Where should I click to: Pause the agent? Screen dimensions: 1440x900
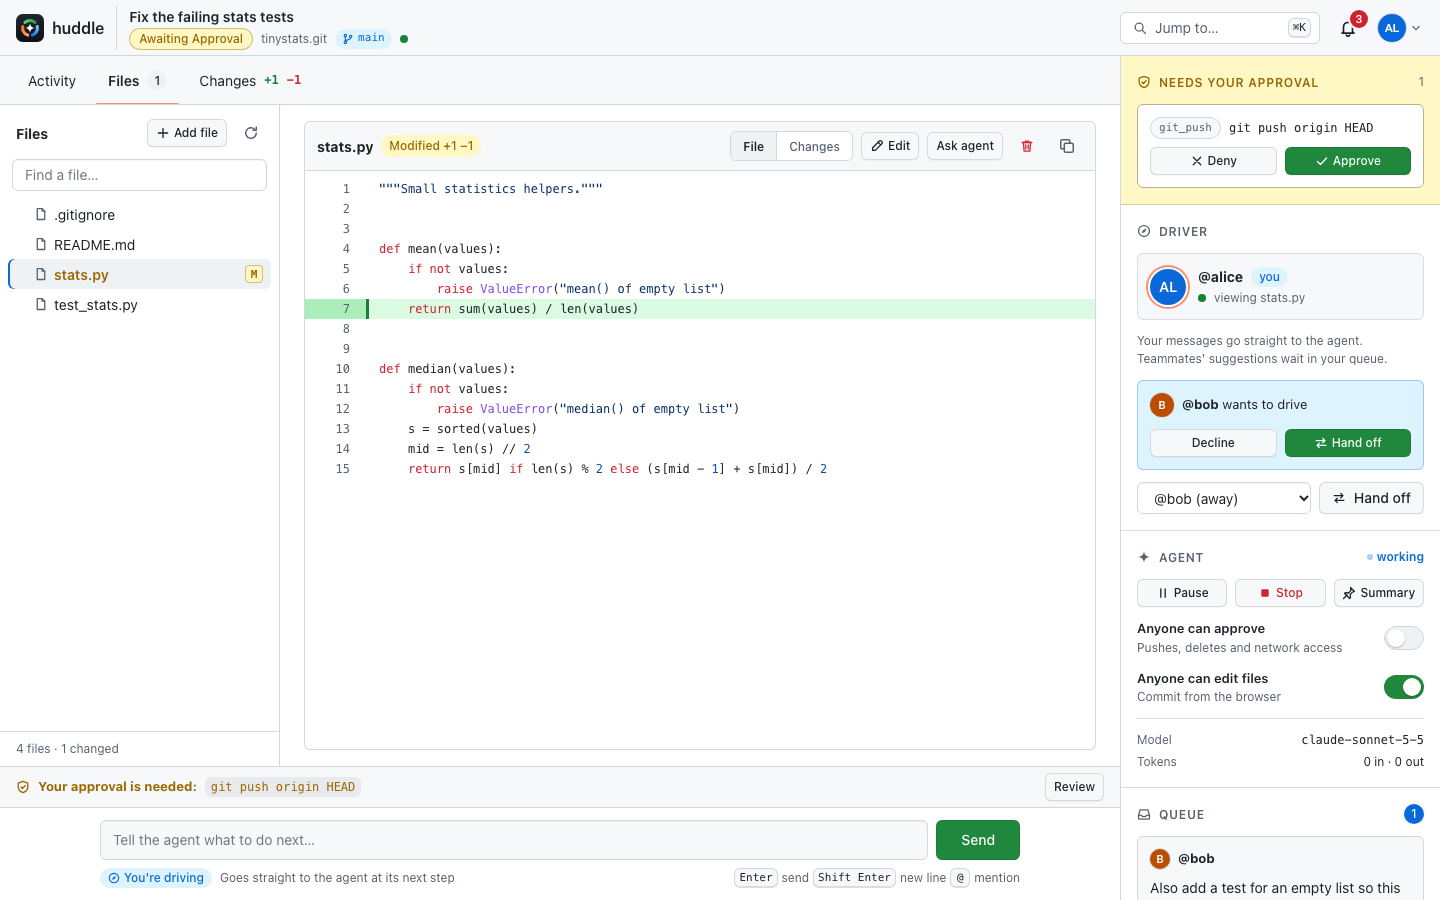click(1182, 593)
